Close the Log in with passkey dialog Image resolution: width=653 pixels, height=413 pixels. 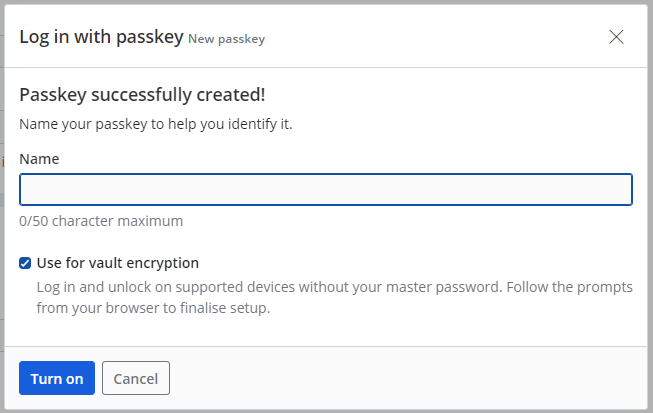(616, 37)
